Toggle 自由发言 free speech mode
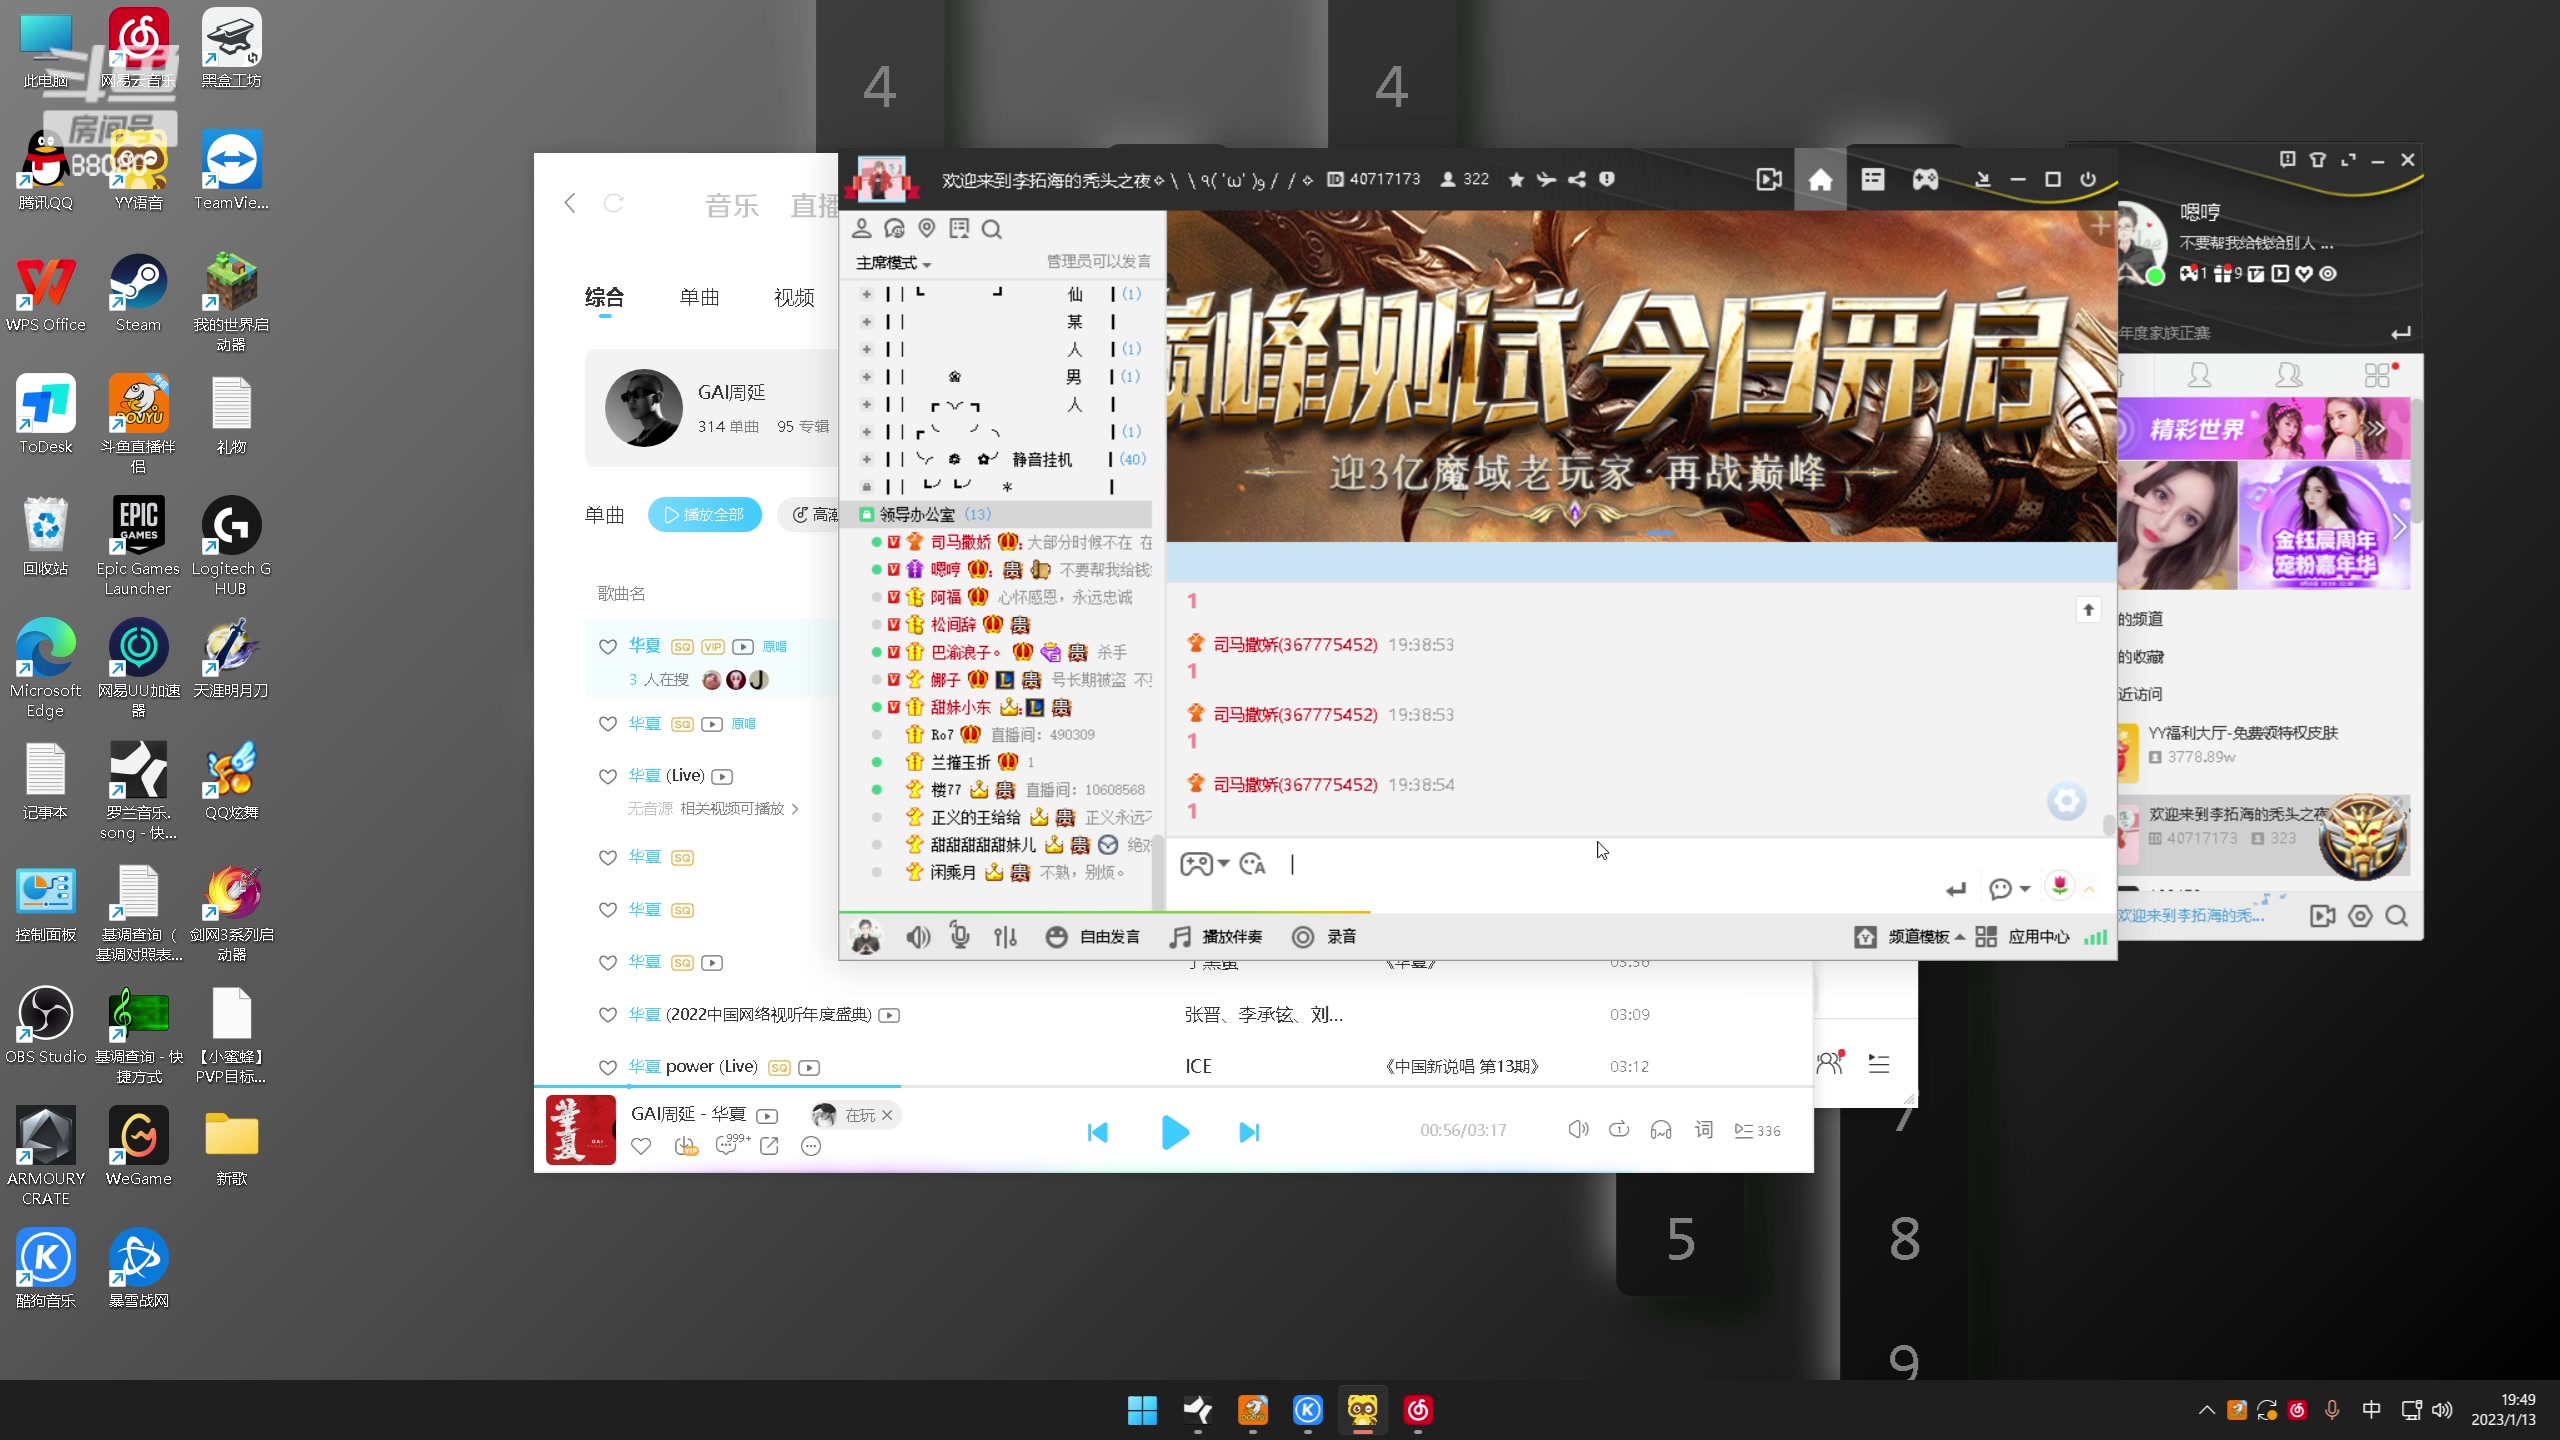 pos(1095,937)
